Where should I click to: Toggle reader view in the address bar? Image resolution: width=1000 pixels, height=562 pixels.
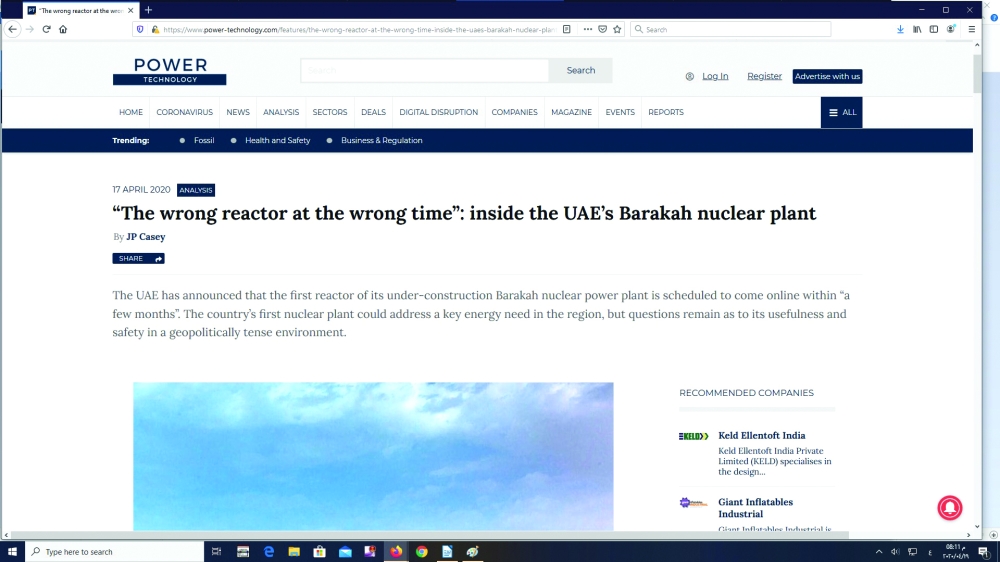coord(567,30)
